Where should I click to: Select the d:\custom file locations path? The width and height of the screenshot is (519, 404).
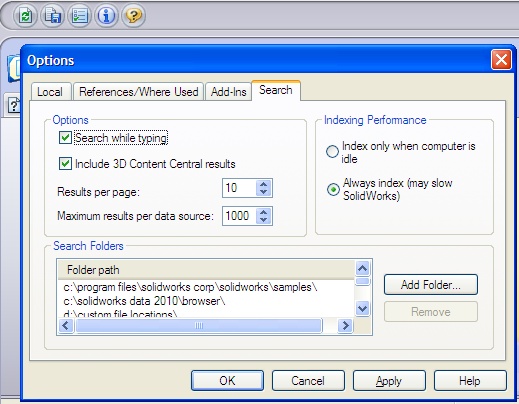coord(120,314)
